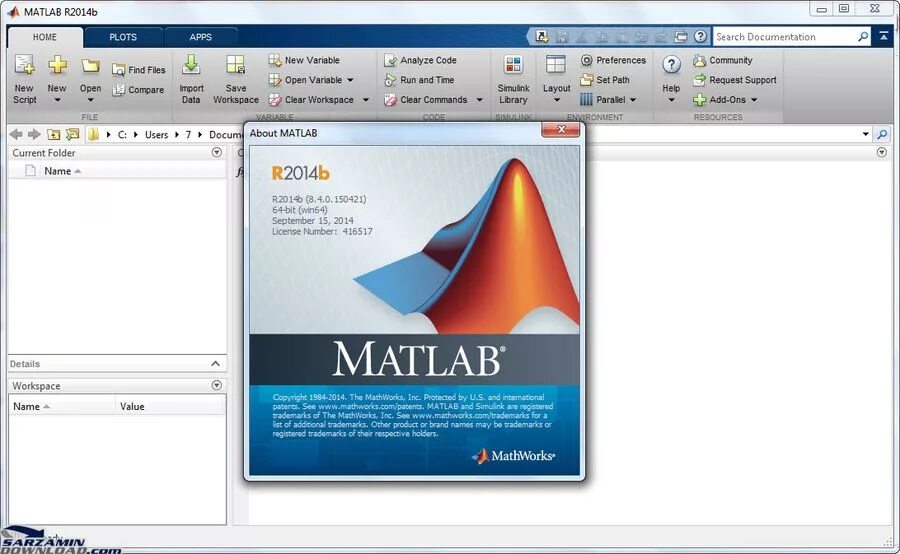Image resolution: width=900 pixels, height=554 pixels.
Task: Sort by Name column in Current Folder
Action: 58,171
